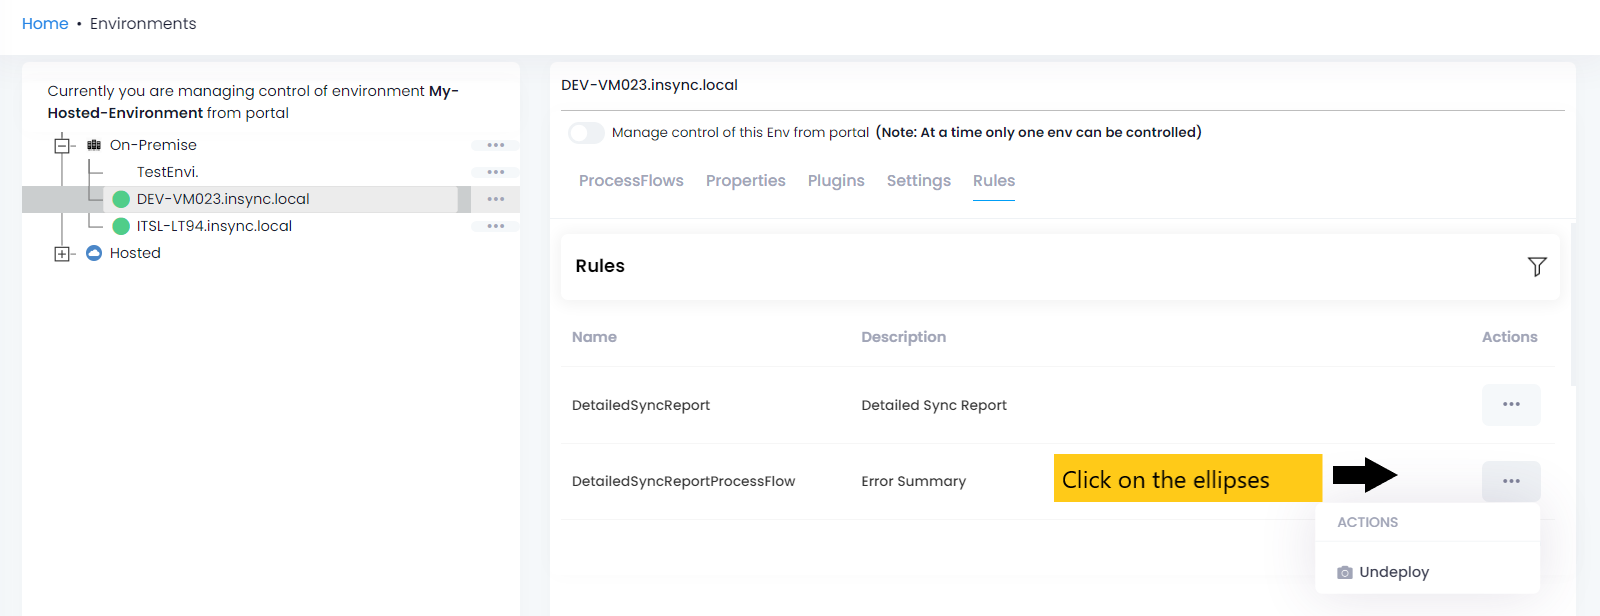Open ellipsis menu for TestEnvi. row
This screenshot has width=1600, height=616.
pos(495,172)
